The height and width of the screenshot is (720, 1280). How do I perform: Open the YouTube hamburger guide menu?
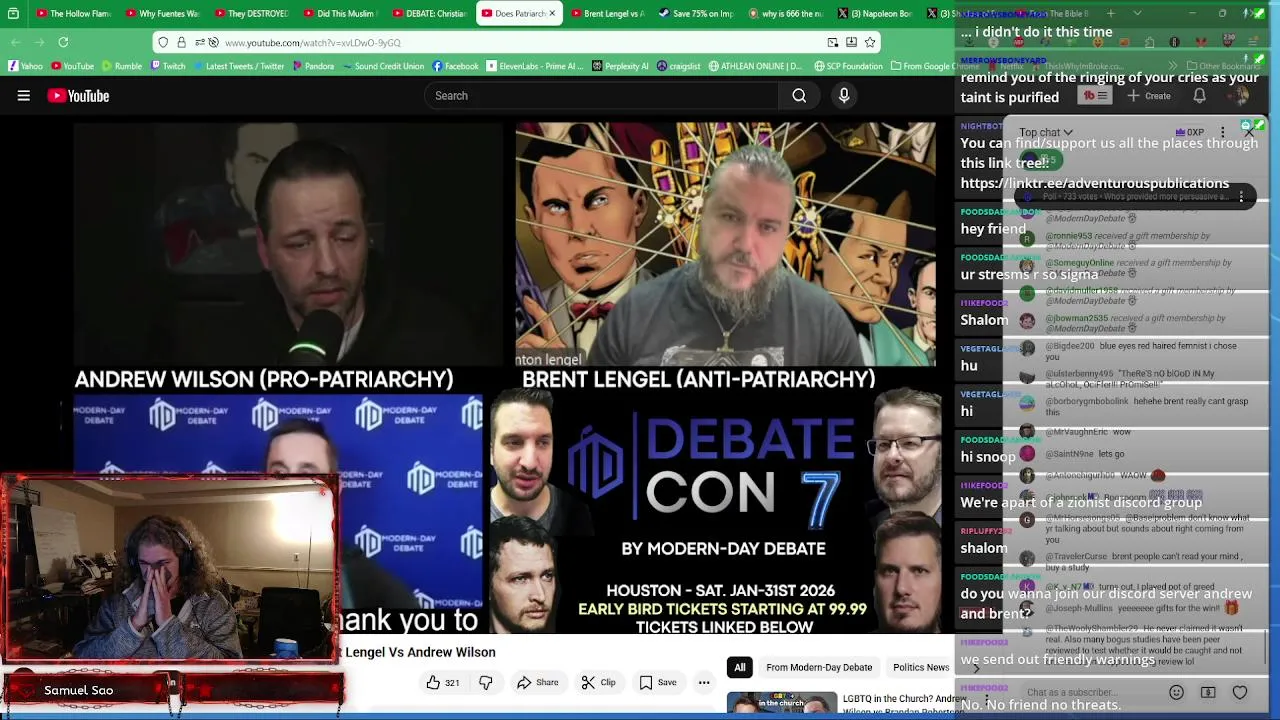[23, 96]
